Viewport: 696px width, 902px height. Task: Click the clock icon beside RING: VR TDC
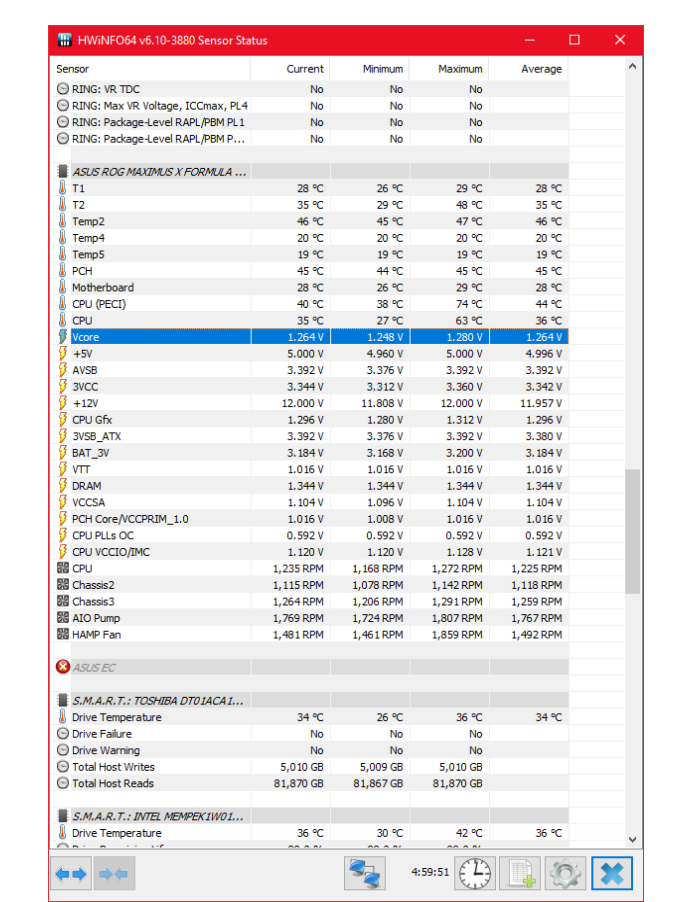63,89
